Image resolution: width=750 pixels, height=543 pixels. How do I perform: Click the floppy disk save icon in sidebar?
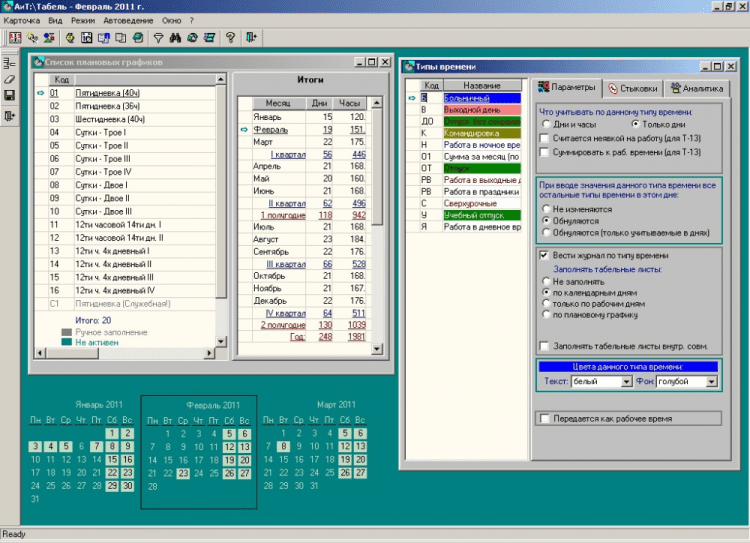(x=9, y=96)
